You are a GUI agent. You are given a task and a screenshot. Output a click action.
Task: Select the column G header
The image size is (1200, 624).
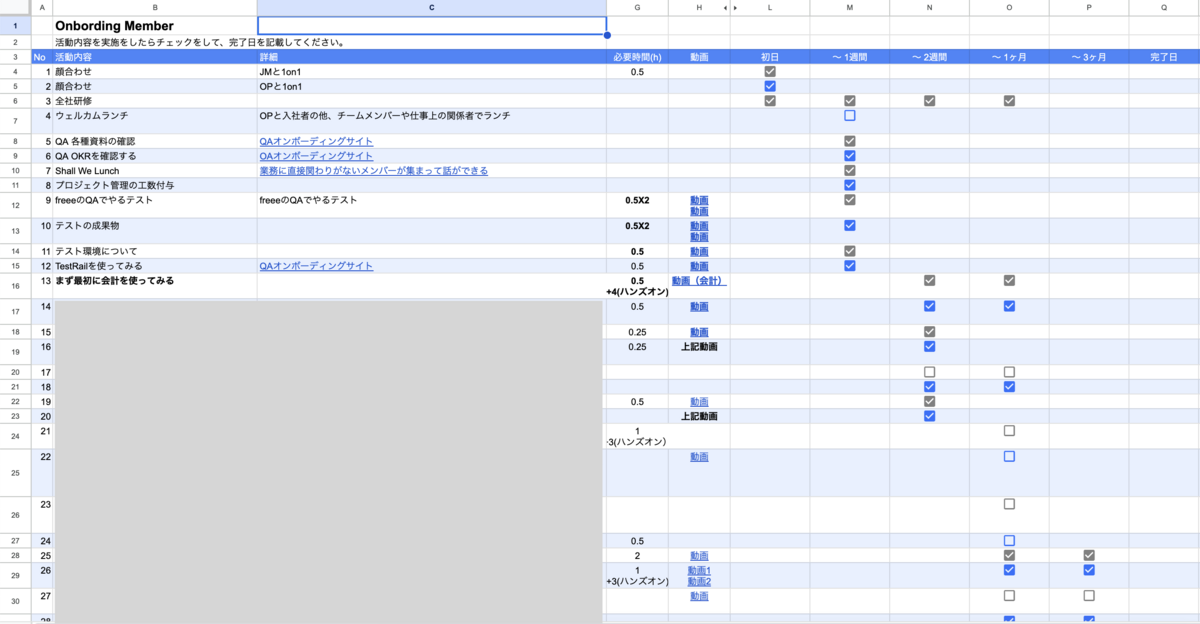(637, 7)
